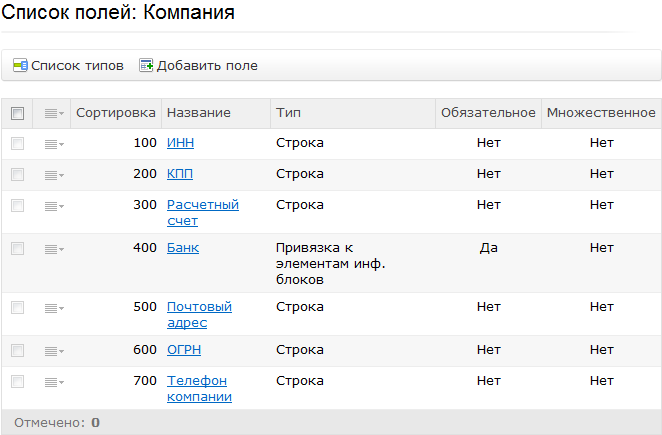This screenshot has height=435, width=662.
Task: Click the Добавить поле toolbar icon
Action: coord(146,65)
